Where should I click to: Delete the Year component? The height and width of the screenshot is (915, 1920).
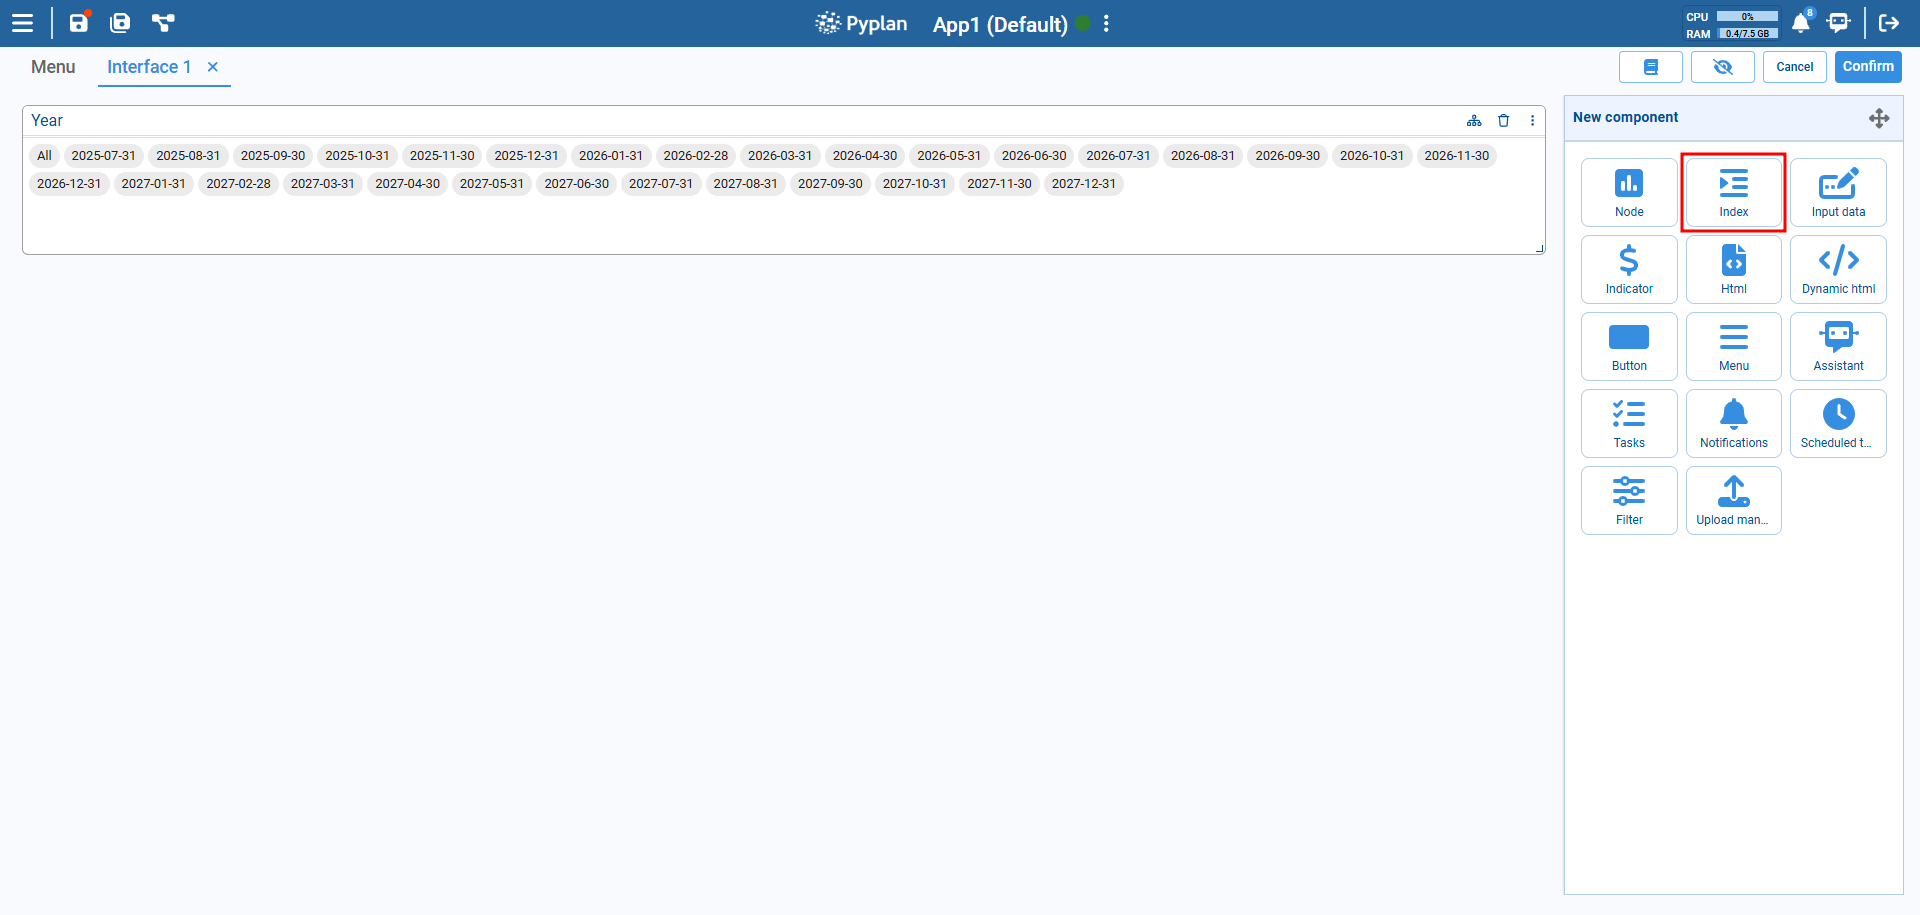[x=1504, y=120]
